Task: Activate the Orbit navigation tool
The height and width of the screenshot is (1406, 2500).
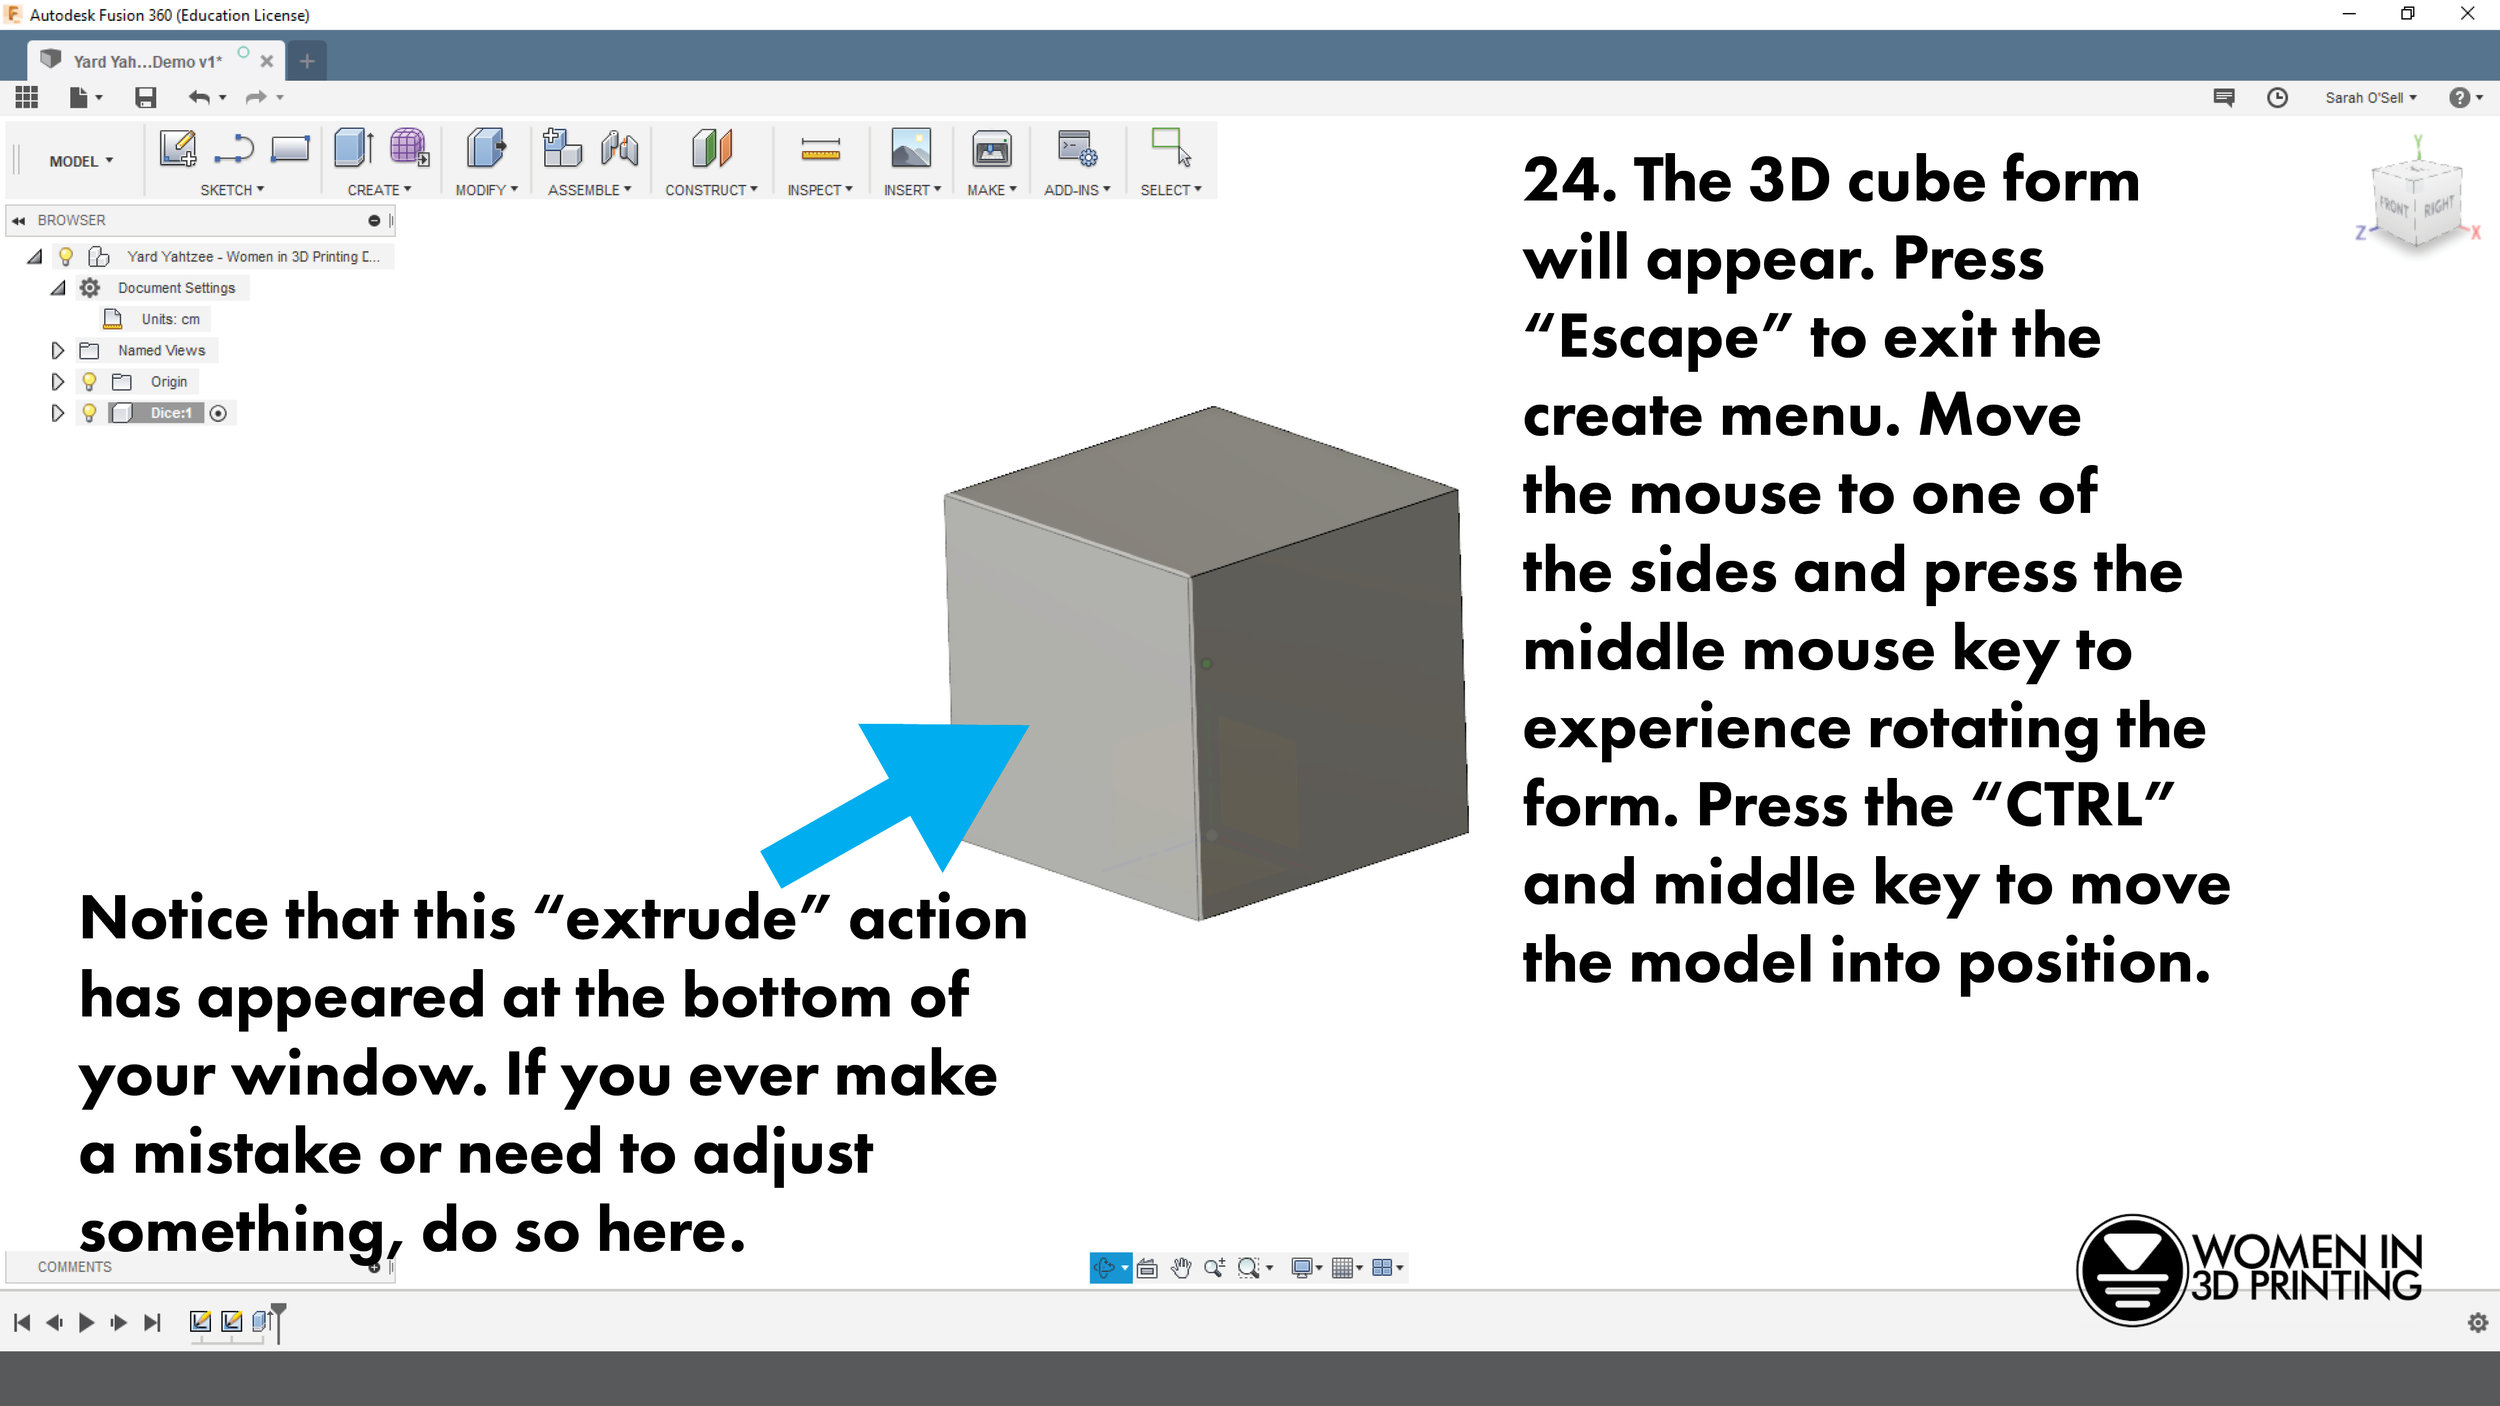Action: click(1104, 1268)
